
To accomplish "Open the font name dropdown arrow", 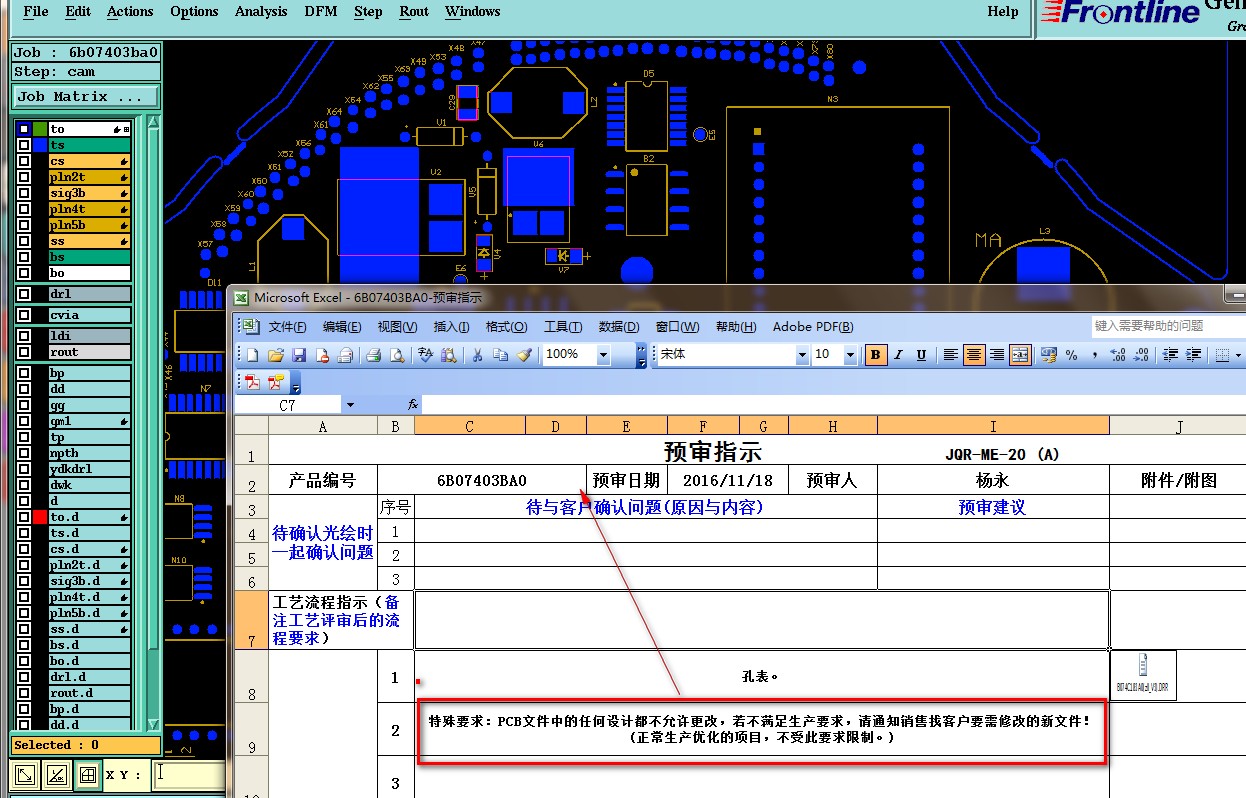I will [801, 355].
